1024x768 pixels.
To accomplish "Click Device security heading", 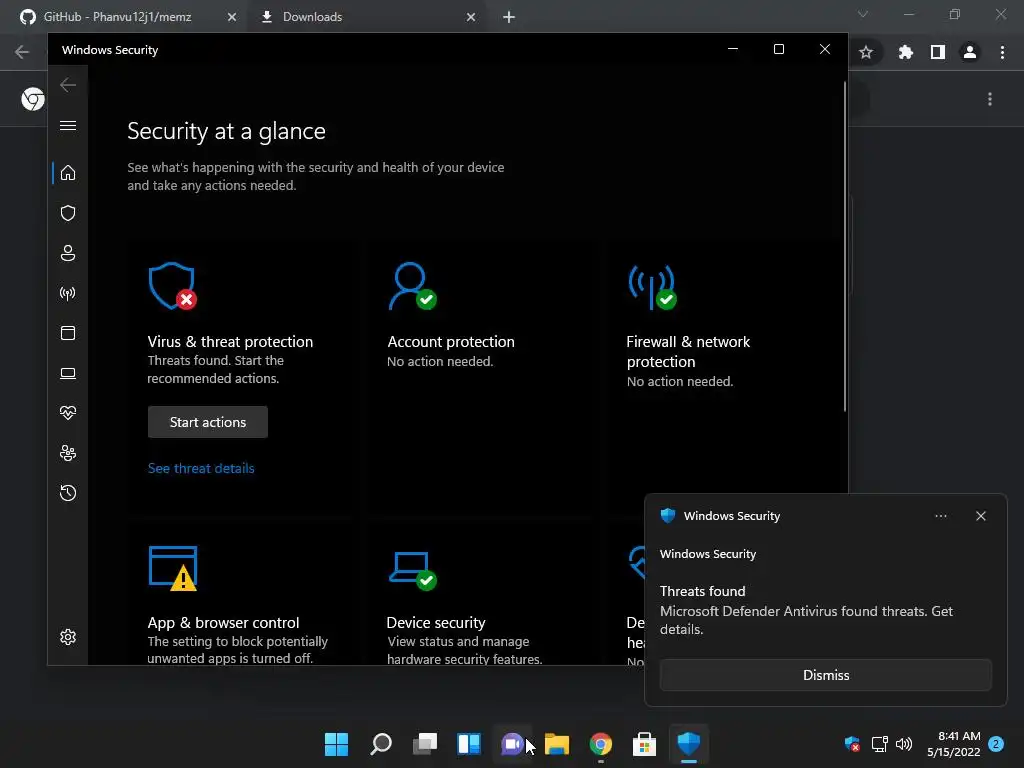I will (436, 622).
